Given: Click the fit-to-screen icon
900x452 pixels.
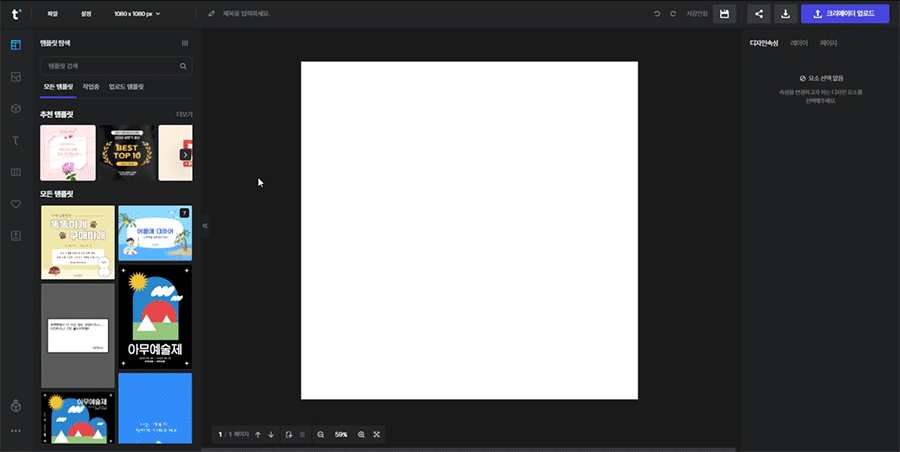Looking at the screenshot, I should tap(377, 435).
